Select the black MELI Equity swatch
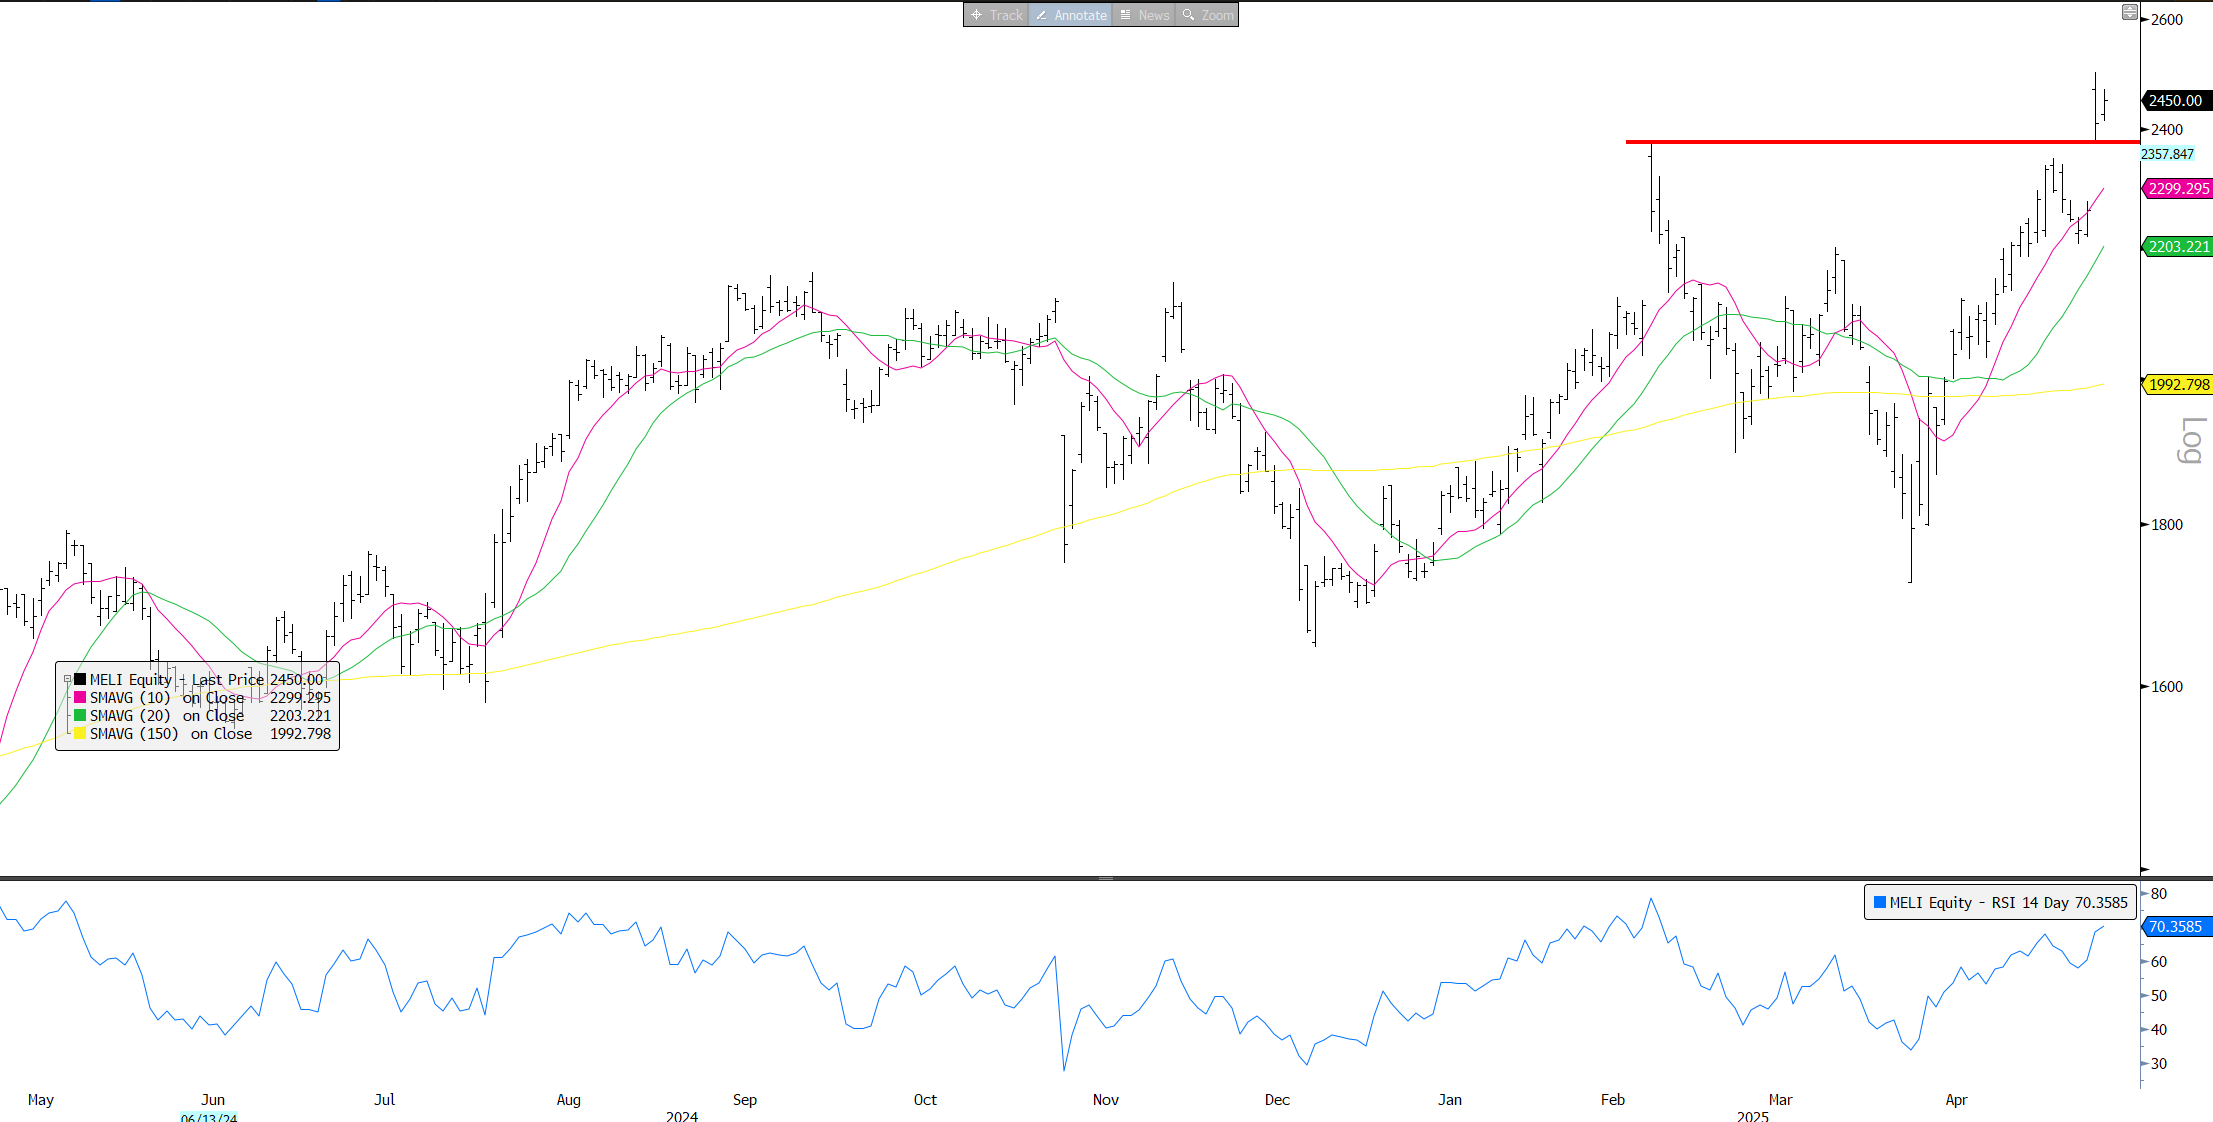 (x=80, y=680)
